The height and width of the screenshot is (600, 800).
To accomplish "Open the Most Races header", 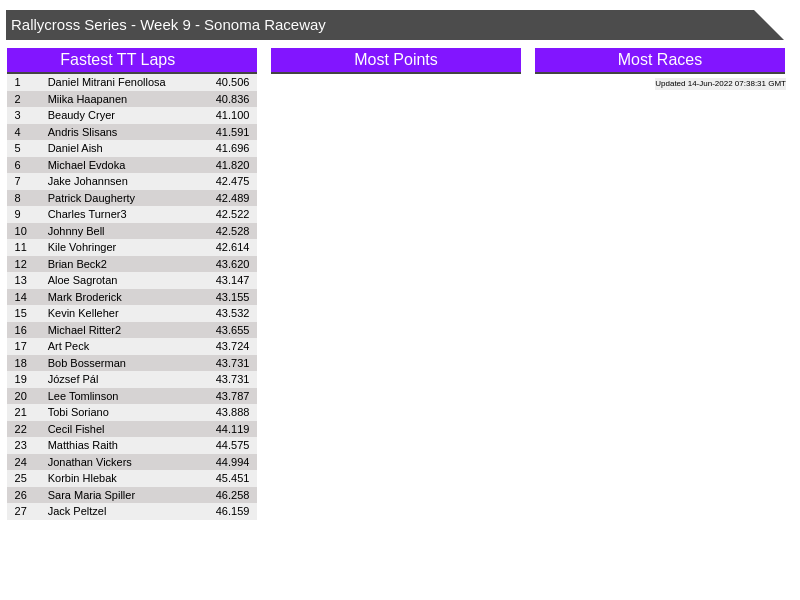I will pyautogui.click(x=660, y=60).
